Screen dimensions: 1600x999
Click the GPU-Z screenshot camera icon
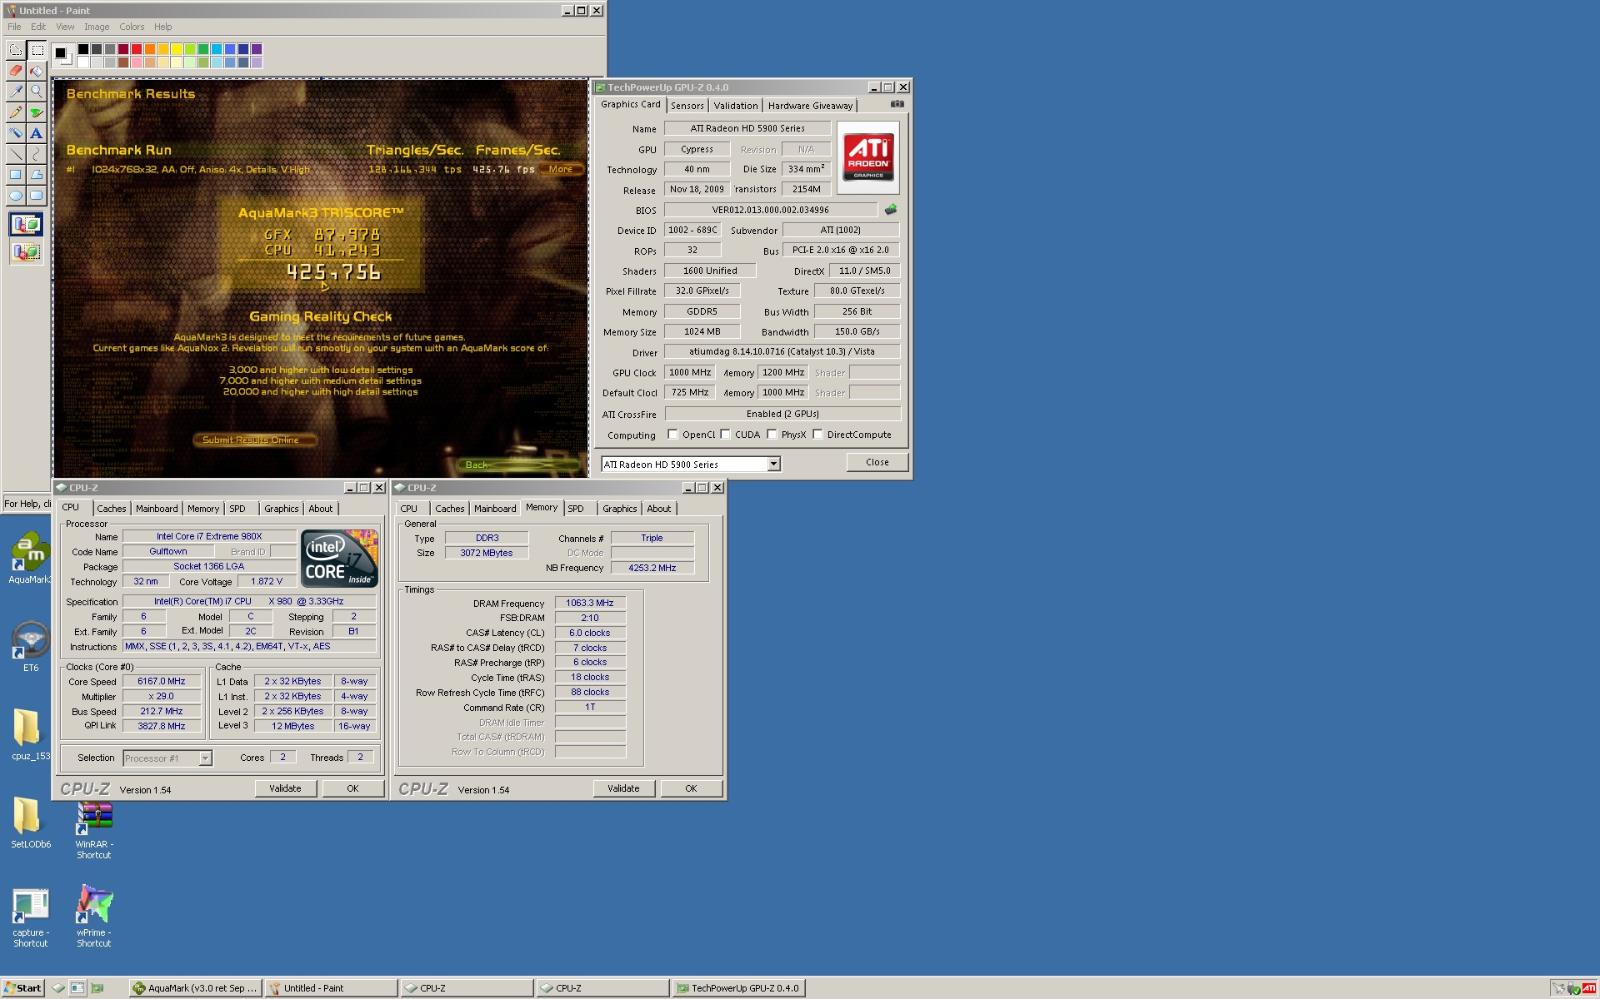pyautogui.click(x=897, y=104)
